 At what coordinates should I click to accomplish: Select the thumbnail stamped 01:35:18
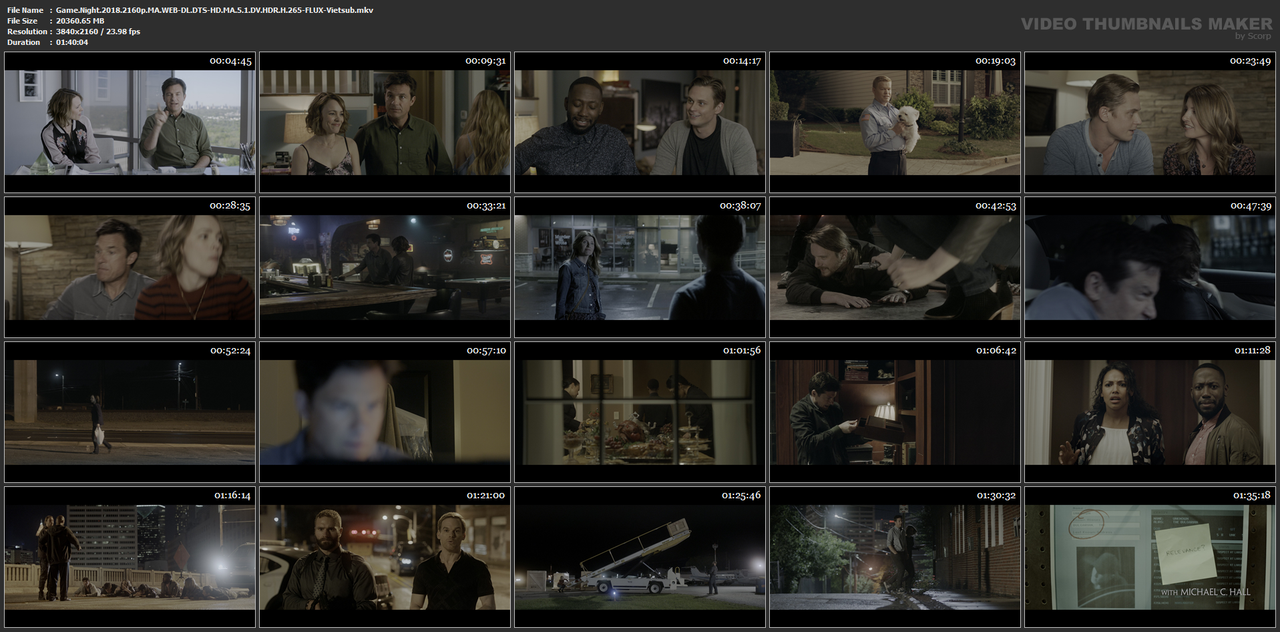click(1150, 557)
